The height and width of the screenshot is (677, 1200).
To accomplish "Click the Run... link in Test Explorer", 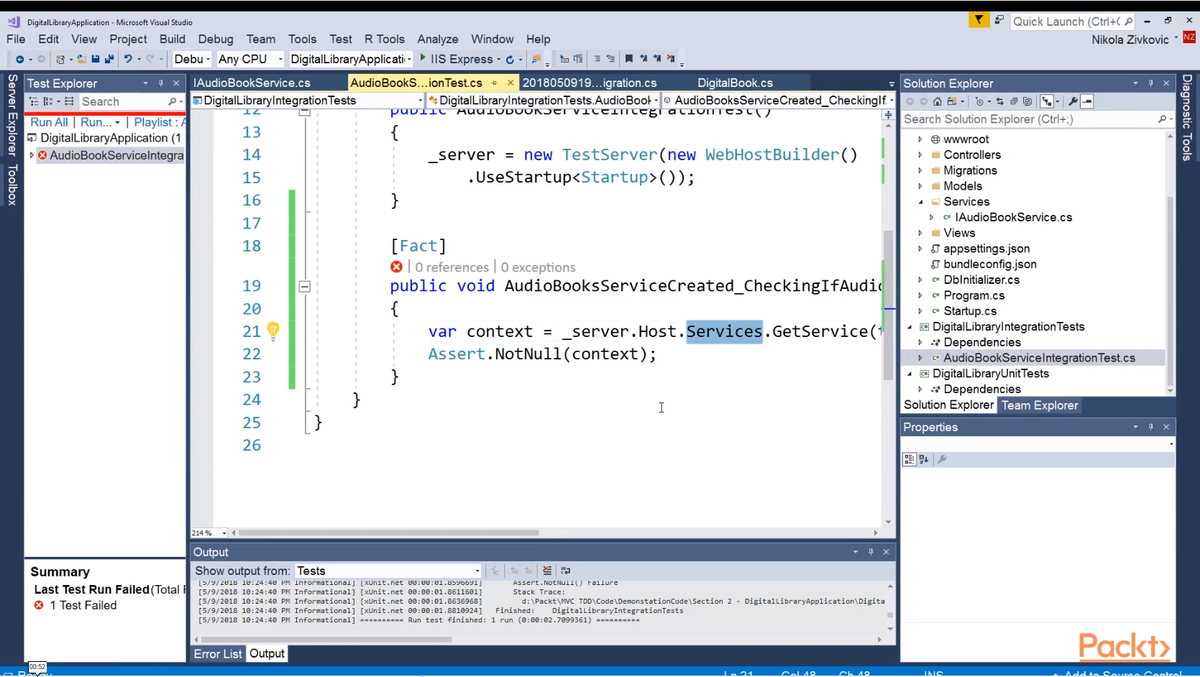I will (97, 122).
